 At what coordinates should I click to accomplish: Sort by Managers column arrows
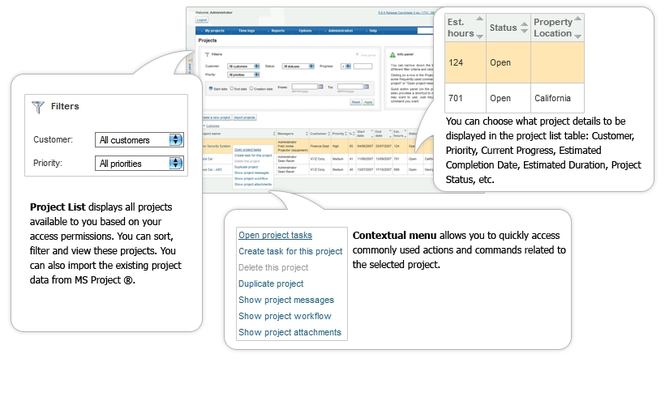(x=307, y=134)
